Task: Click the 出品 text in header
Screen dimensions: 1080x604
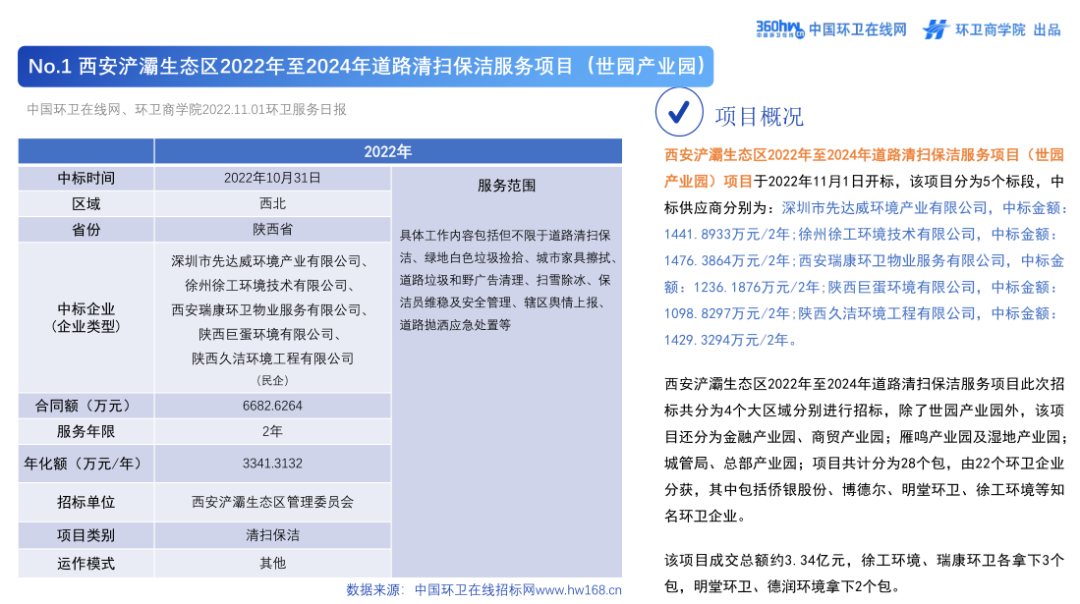Action: click(x=1047, y=30)
